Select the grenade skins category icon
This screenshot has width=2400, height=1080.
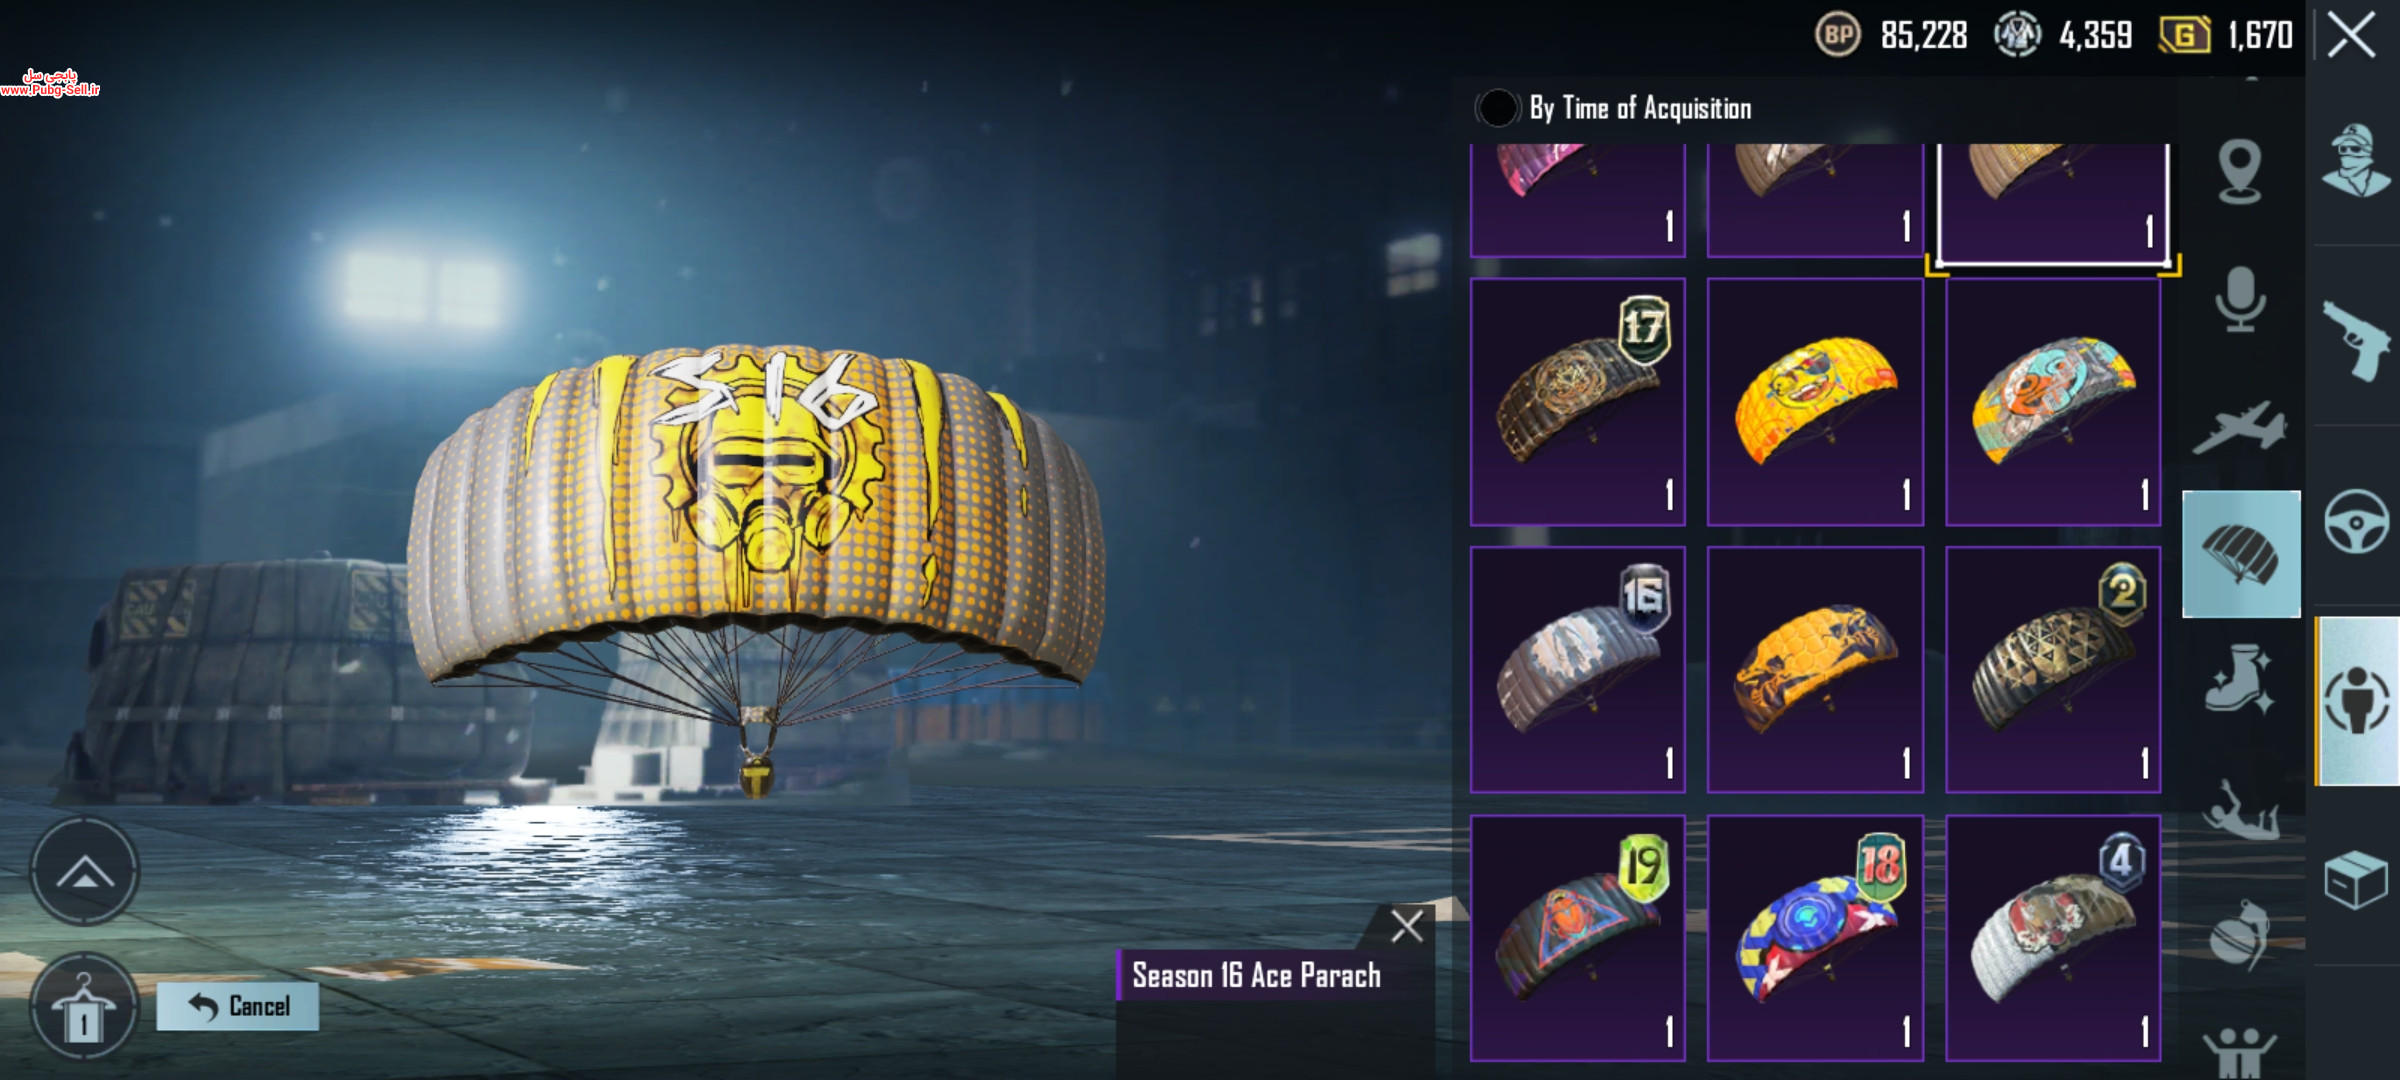tap(2240, 935)
